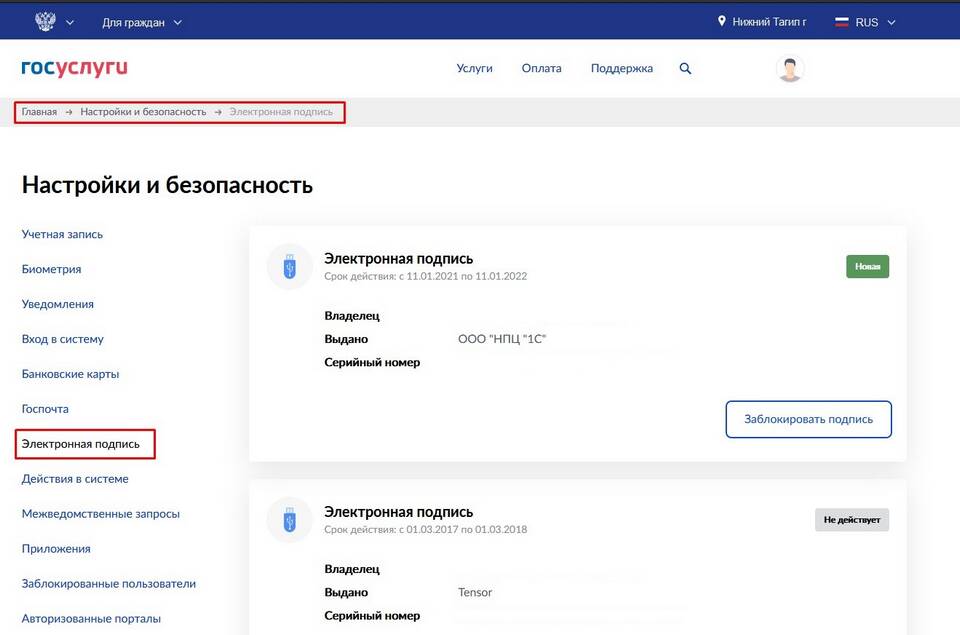960x635 pixels.
Task: Open the search magnifier icon
Action: [685, 69]
